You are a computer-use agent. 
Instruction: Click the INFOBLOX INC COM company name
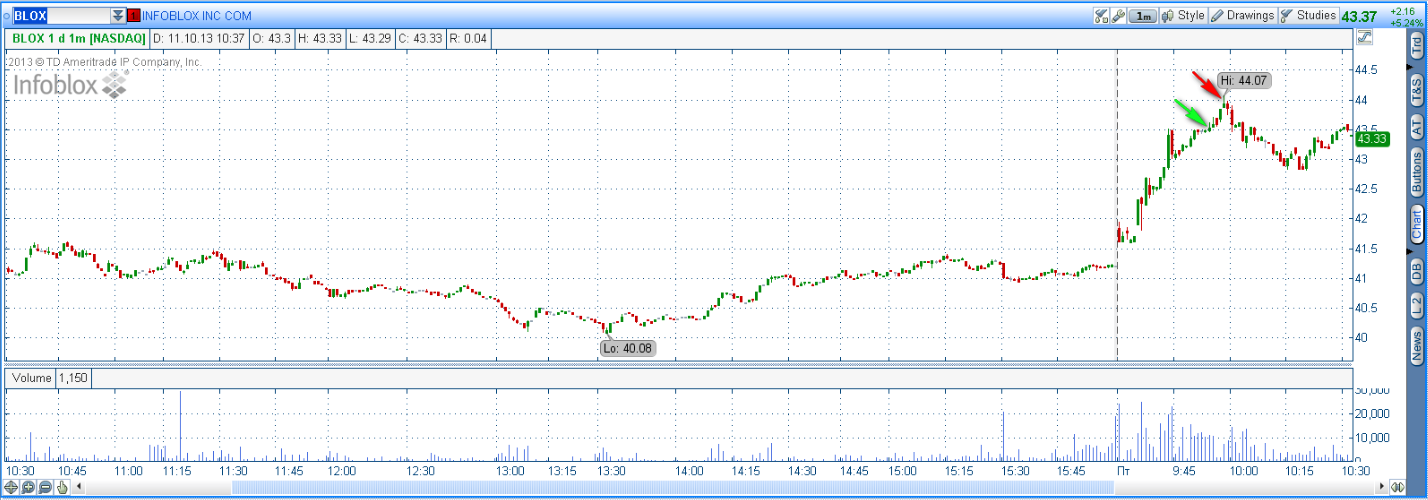click(197, 16)
